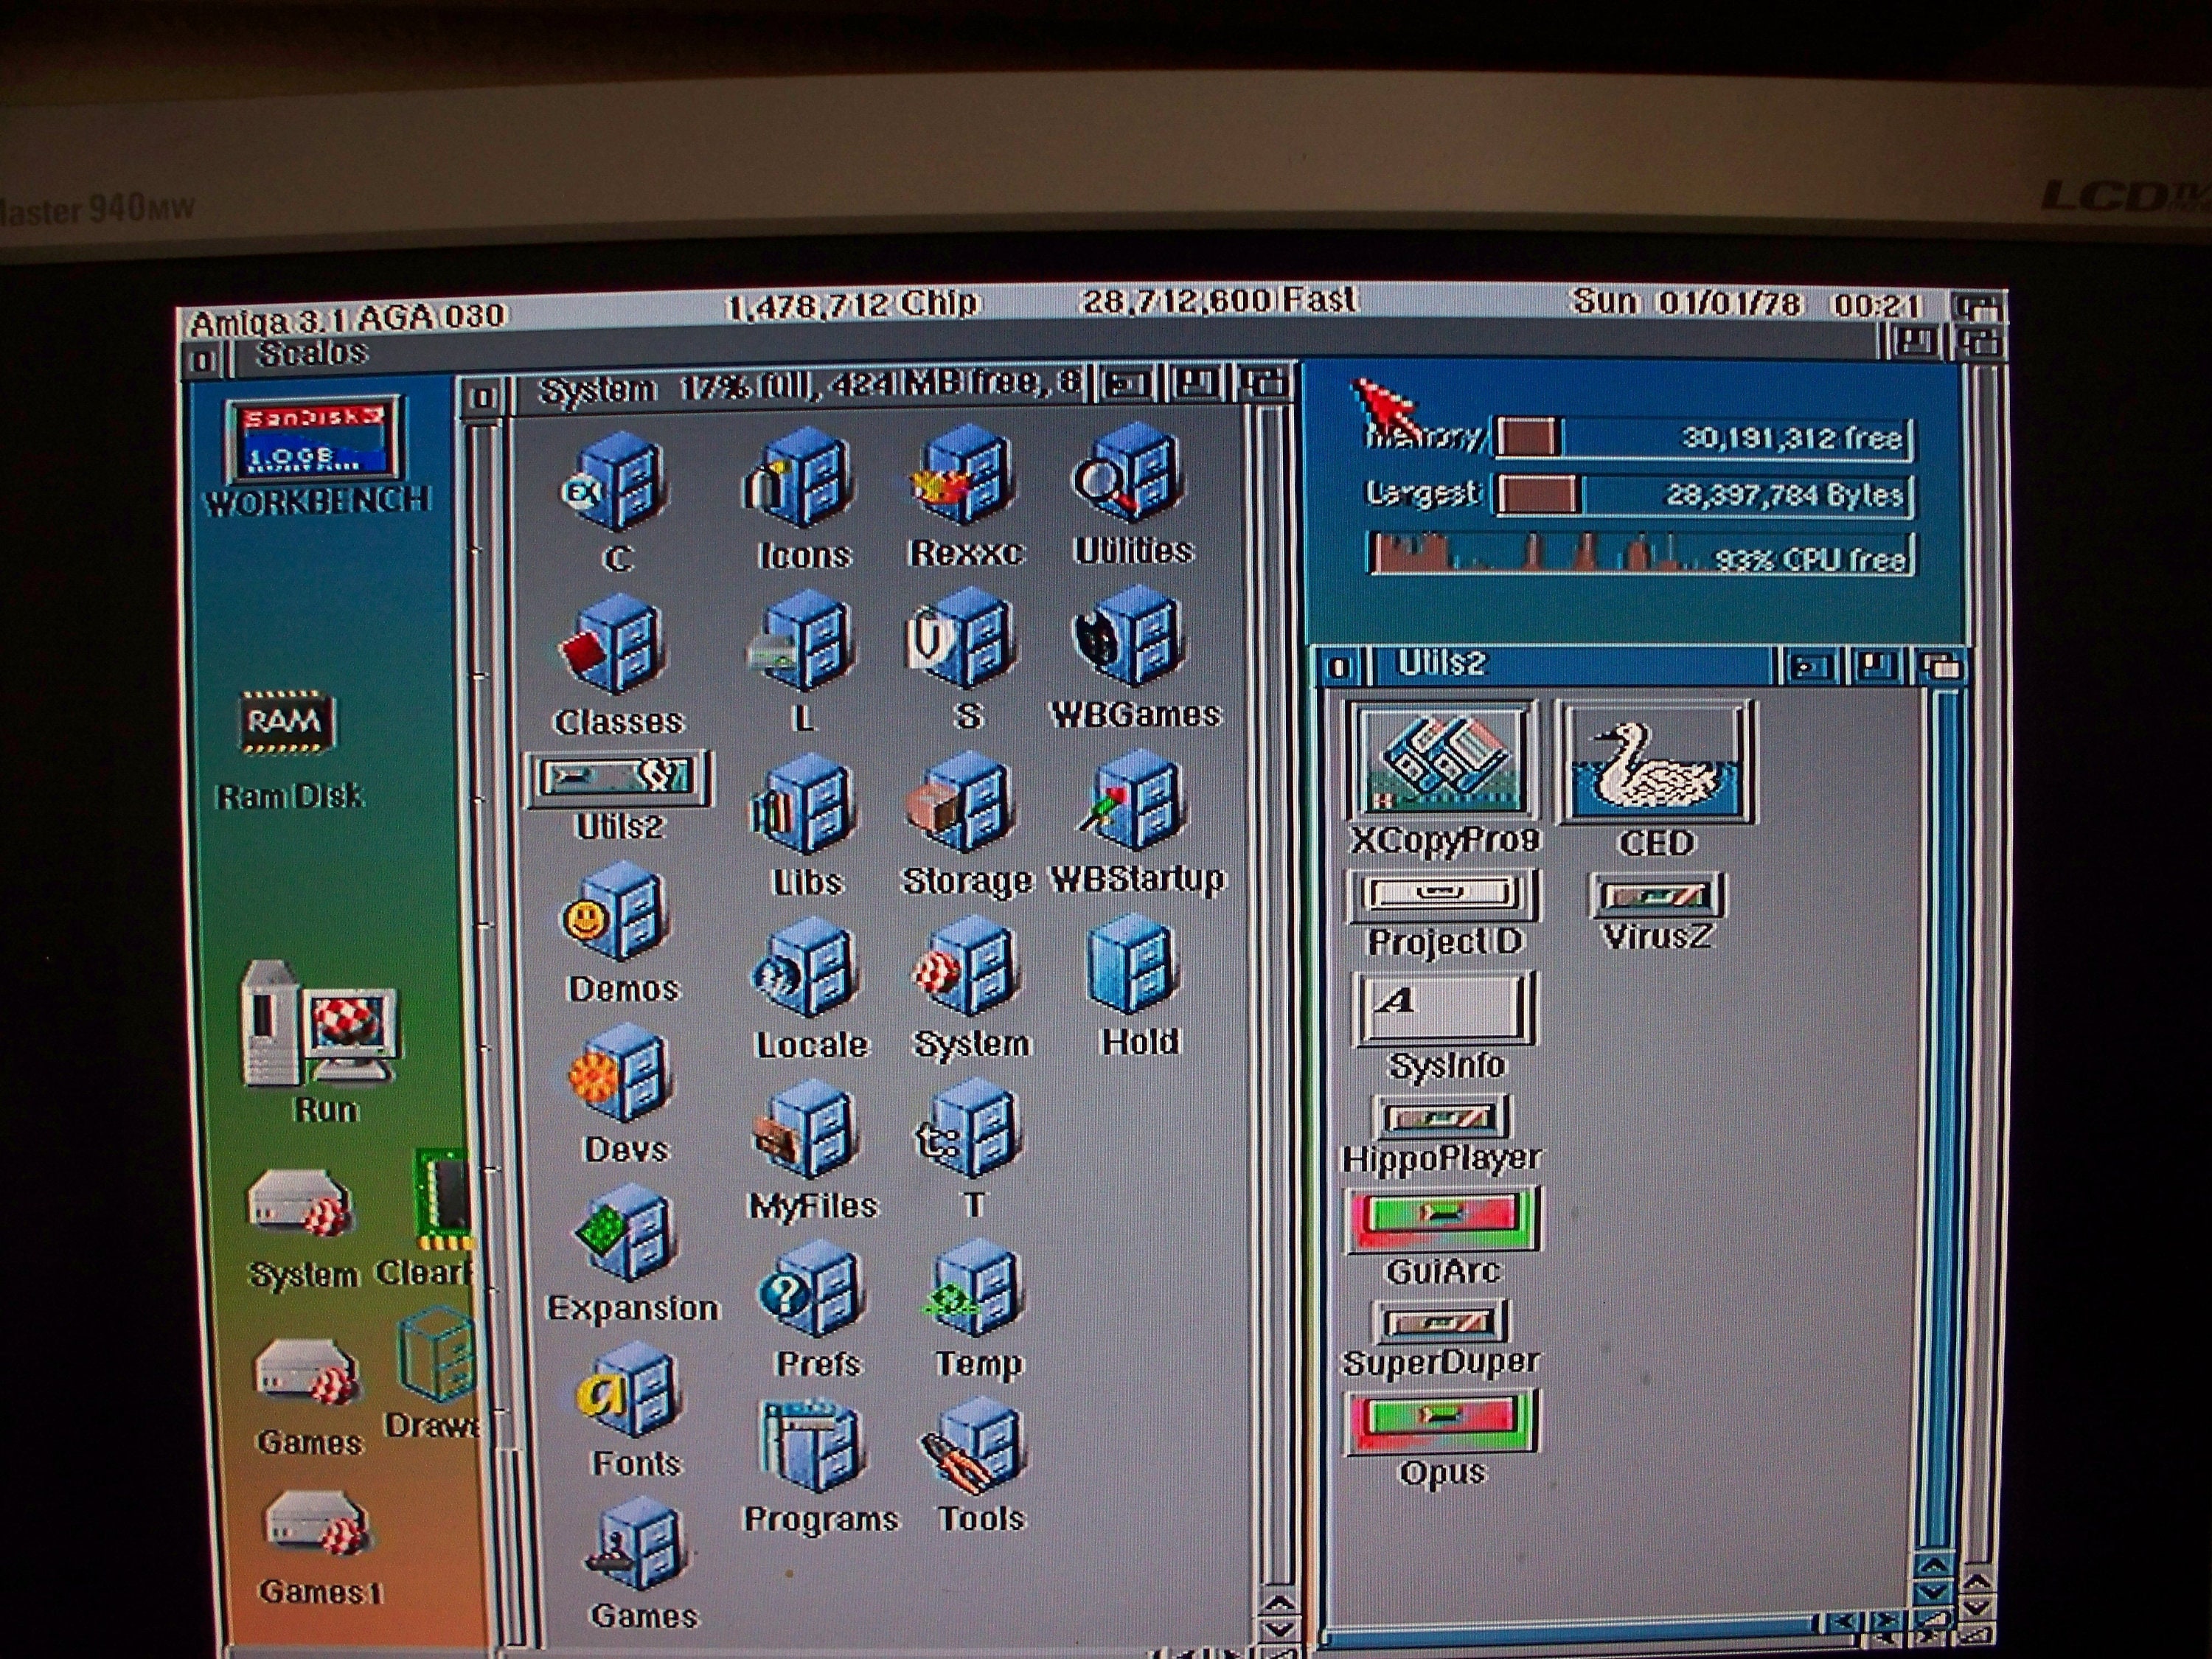Click the down arrow of the Utils2 scrollbar
The height and width of the screenshot is (1659, 2212).
tap(1934, 1590)
